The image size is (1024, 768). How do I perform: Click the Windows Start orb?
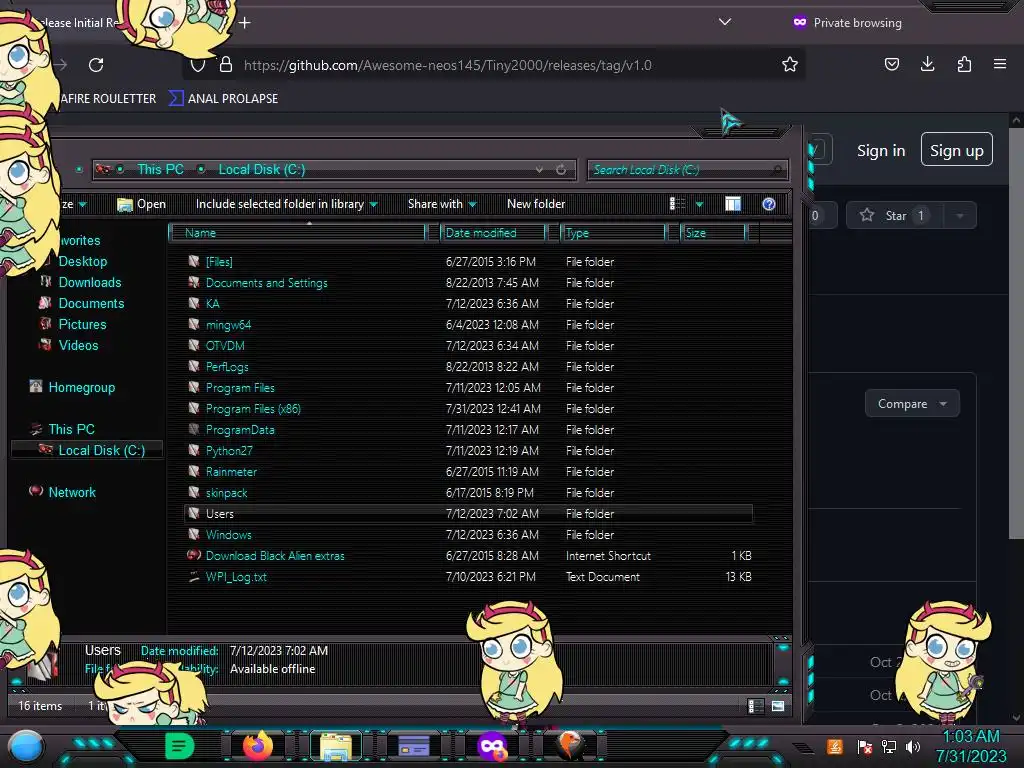26,747
